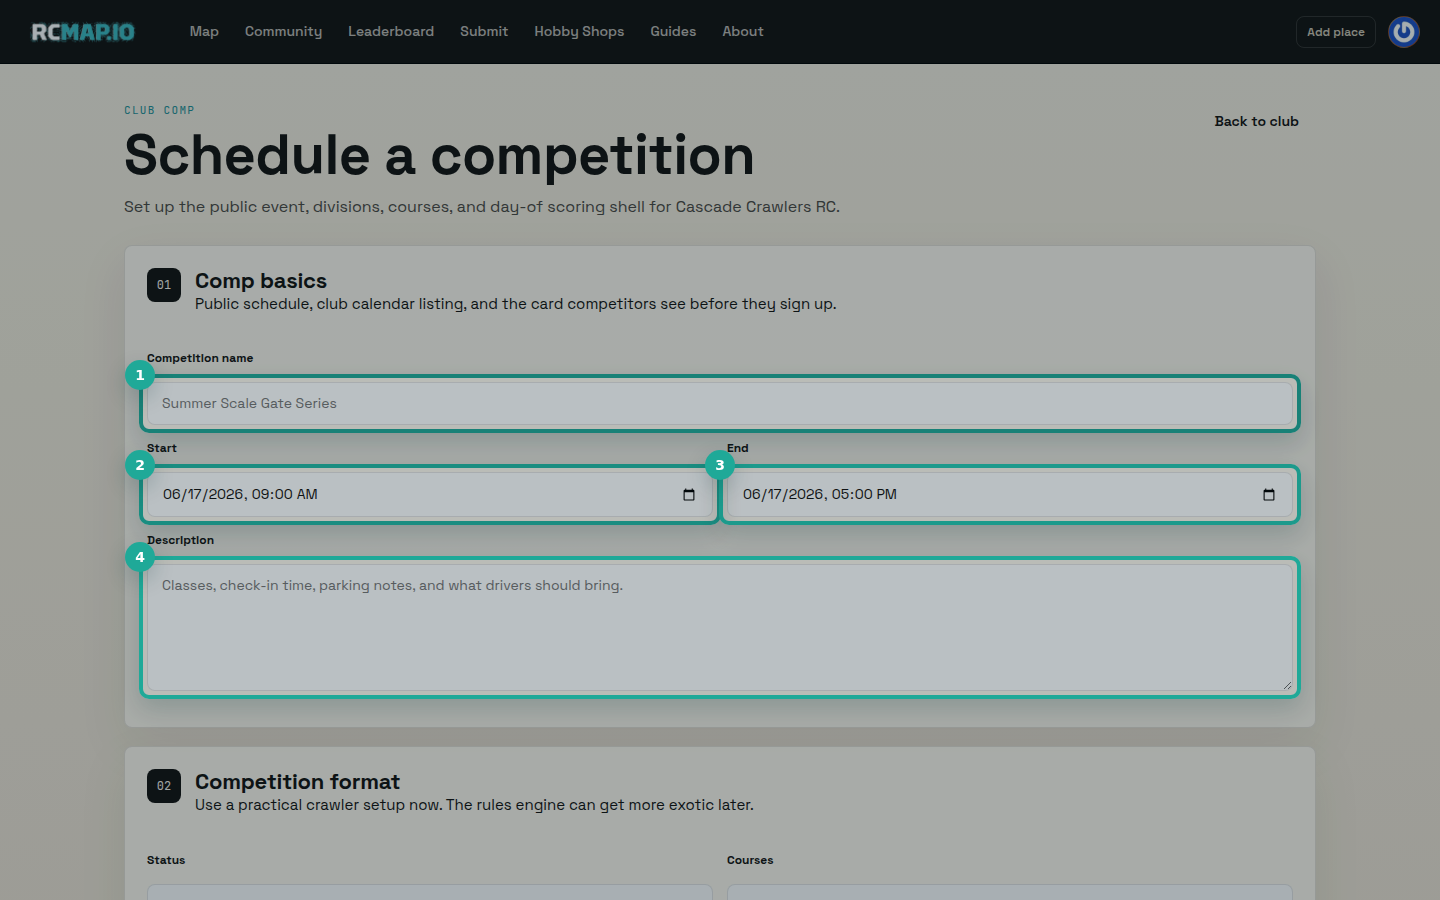The width and height of the screenshot is (1440, 900).
Task: Click the 01 step badge
Action: (x=164, y=285)
